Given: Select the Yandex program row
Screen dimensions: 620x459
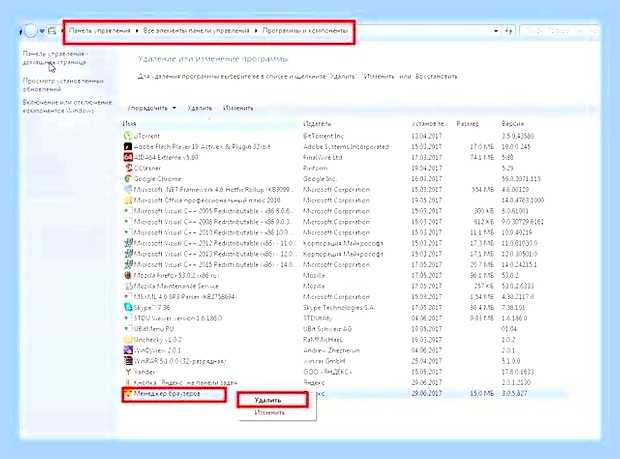Looking at the screenshot, I should (346, 372).
